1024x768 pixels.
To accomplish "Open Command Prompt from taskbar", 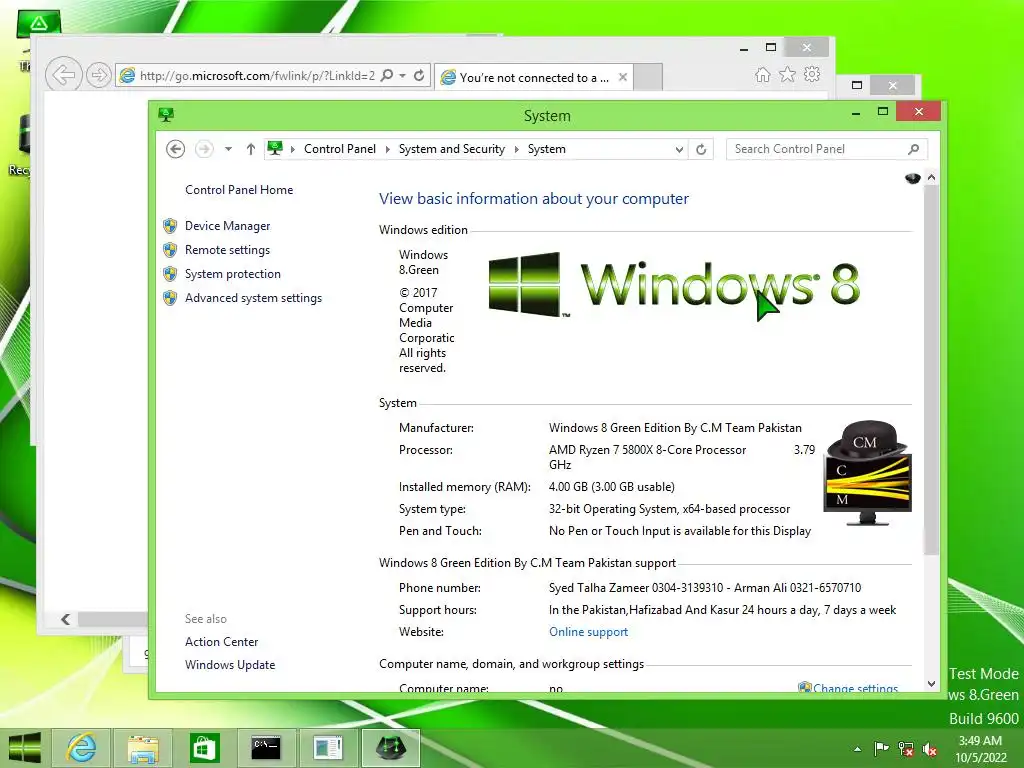I will pos(266,748).
